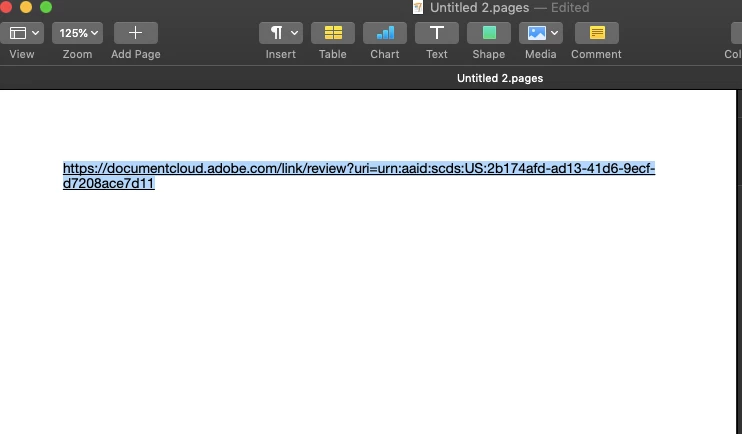
Task: Open the View sidebar options button
Action: [x=18, y=33]
